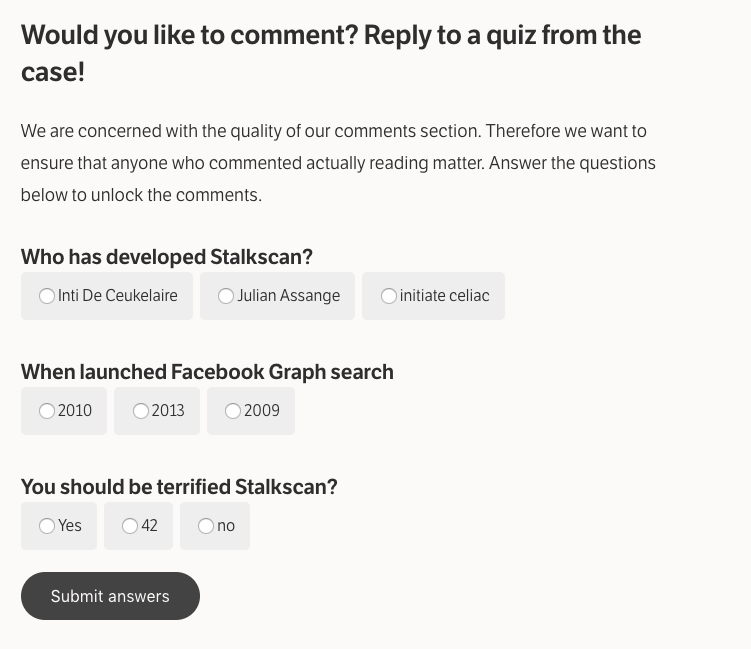Viewport: 751px width, 649px height.
Task: Choose the Julian Assange radio option
Action: (x=226, y=296)
